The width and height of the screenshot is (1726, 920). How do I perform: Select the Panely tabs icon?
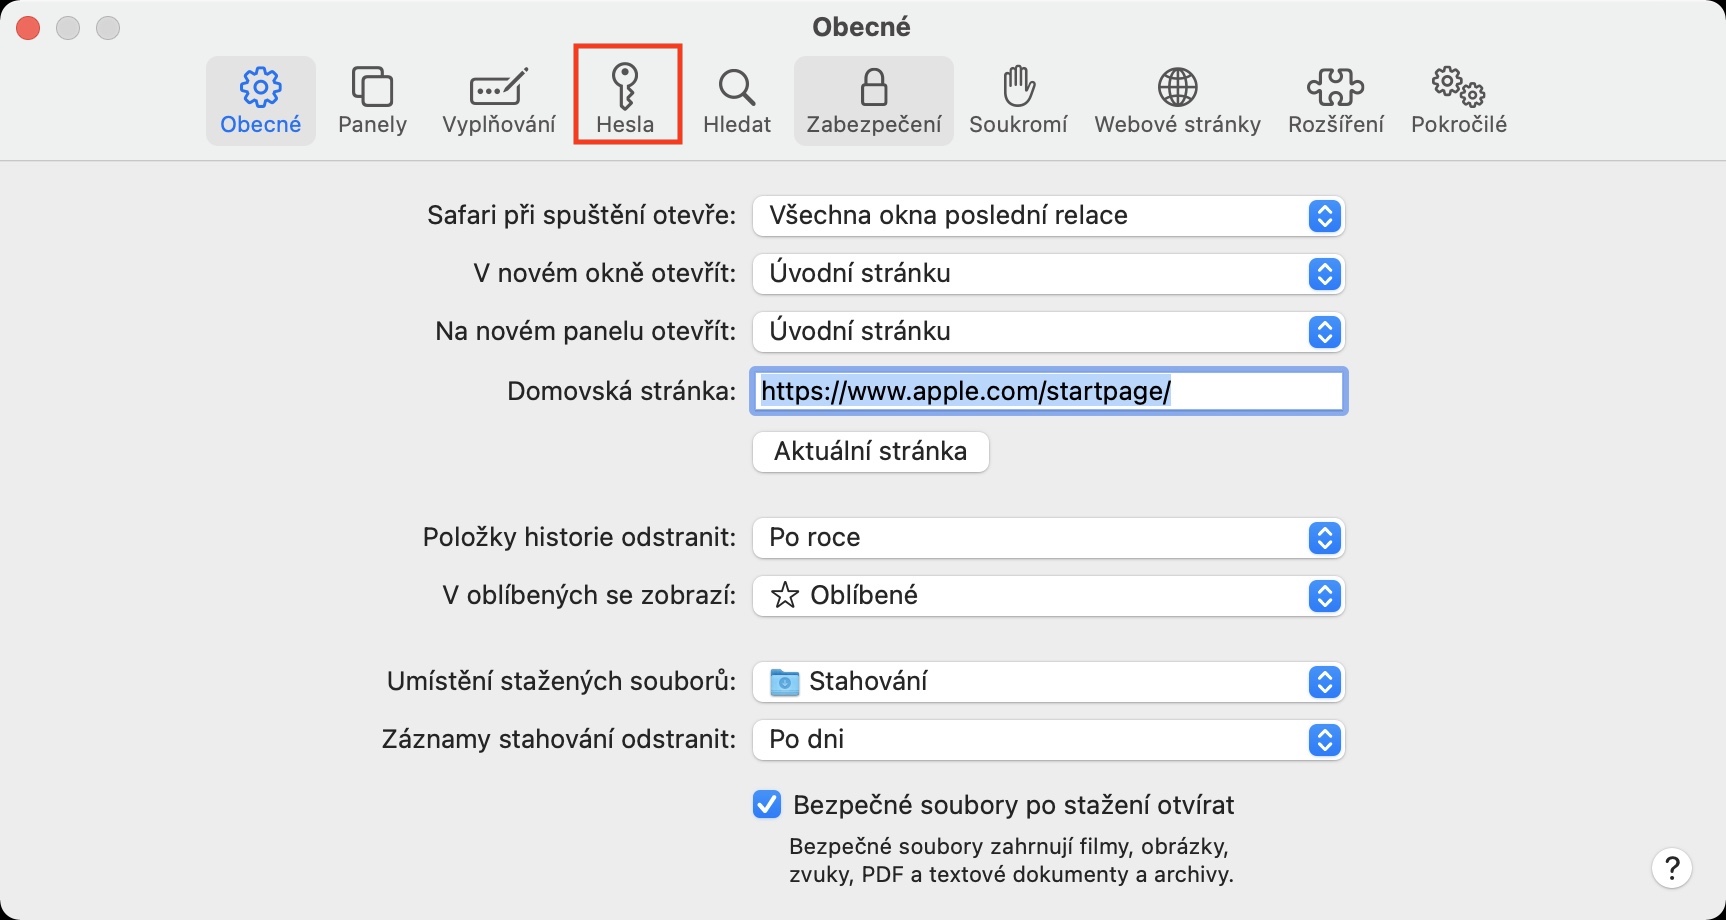[372, 98]
